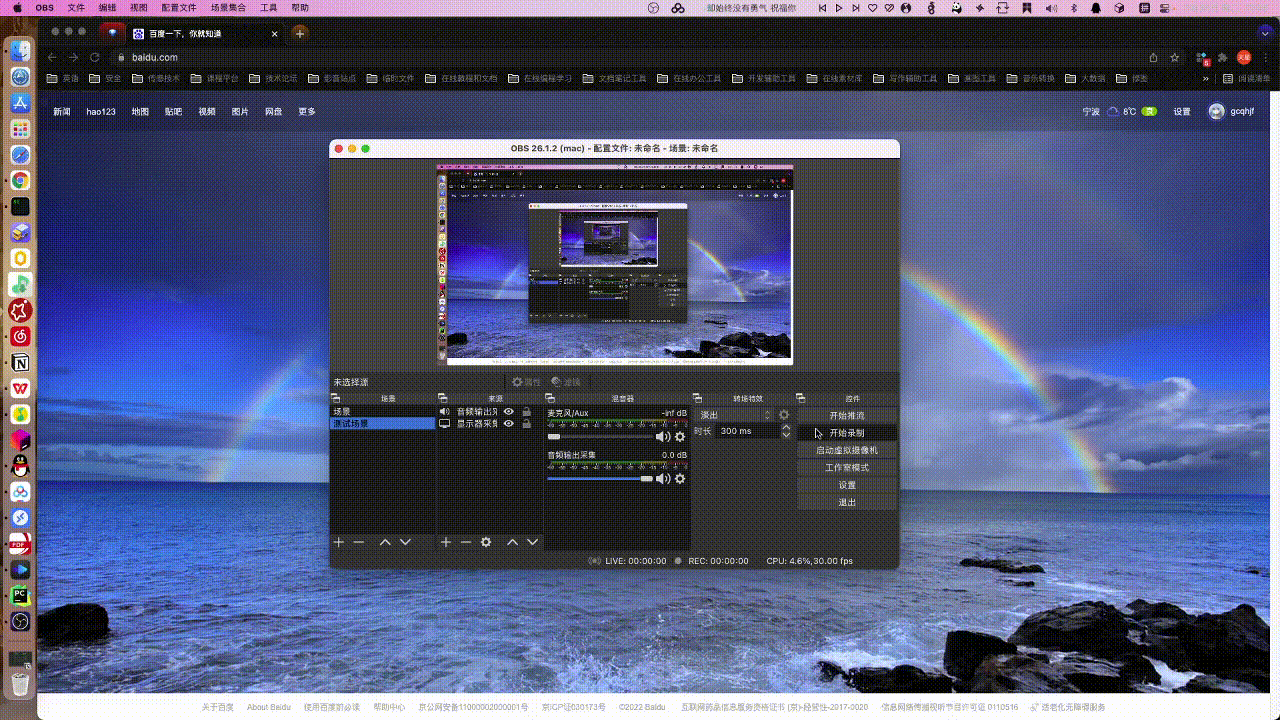Hide the 显示器采集 source with its eye icon
The width and height of the screenshot is (1280, 720).
coord(509,423)
